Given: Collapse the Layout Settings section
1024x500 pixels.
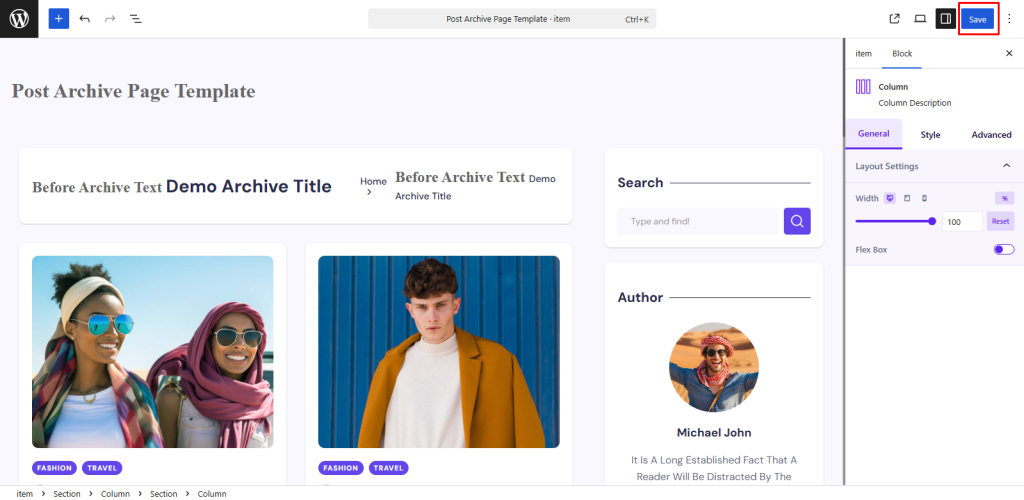Looking at the screenshot, I should (1006, 166).
